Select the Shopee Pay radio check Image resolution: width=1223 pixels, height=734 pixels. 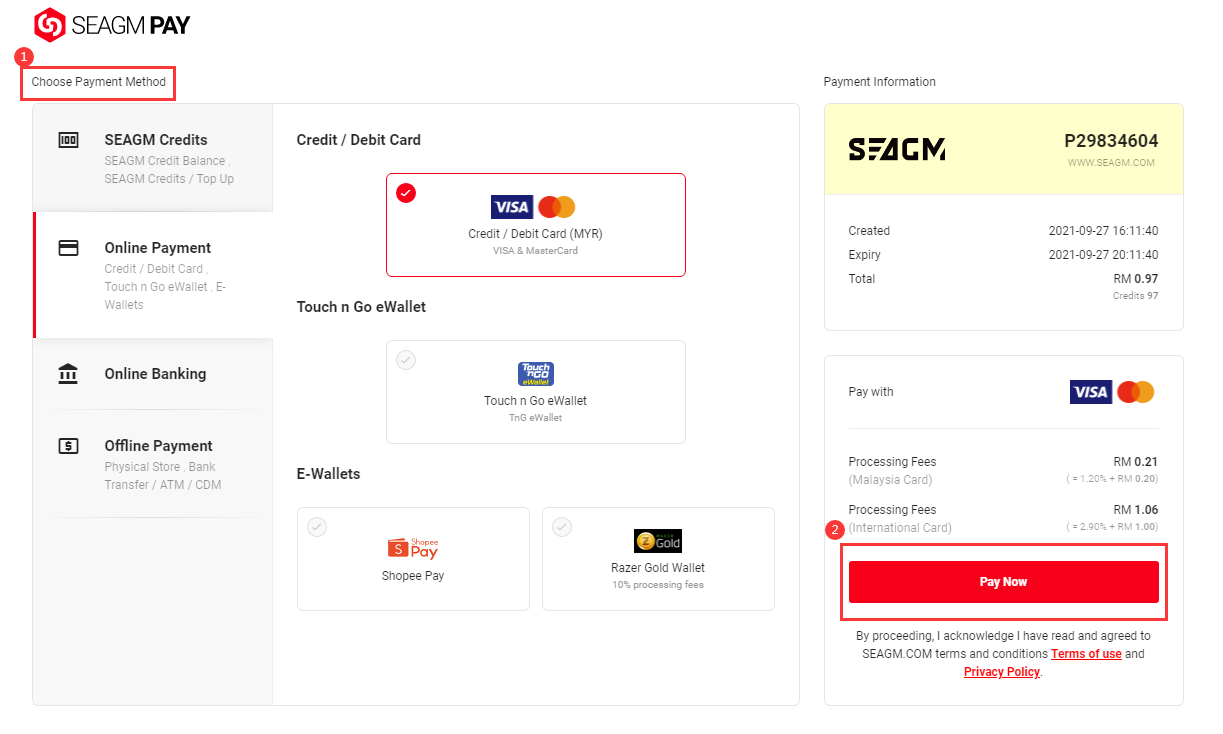(x=317, y=527)
